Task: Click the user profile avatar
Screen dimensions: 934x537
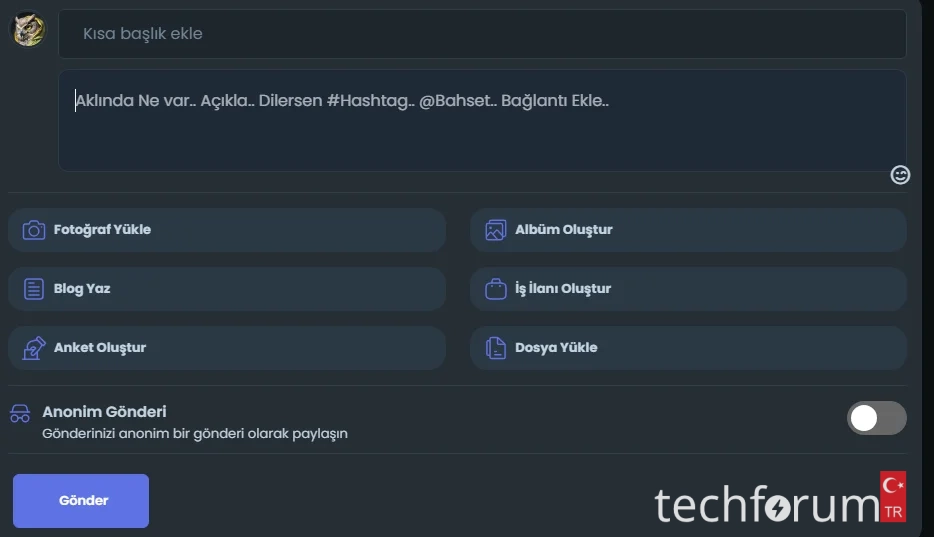Action: pyautogui.click(x=27, y=29)
